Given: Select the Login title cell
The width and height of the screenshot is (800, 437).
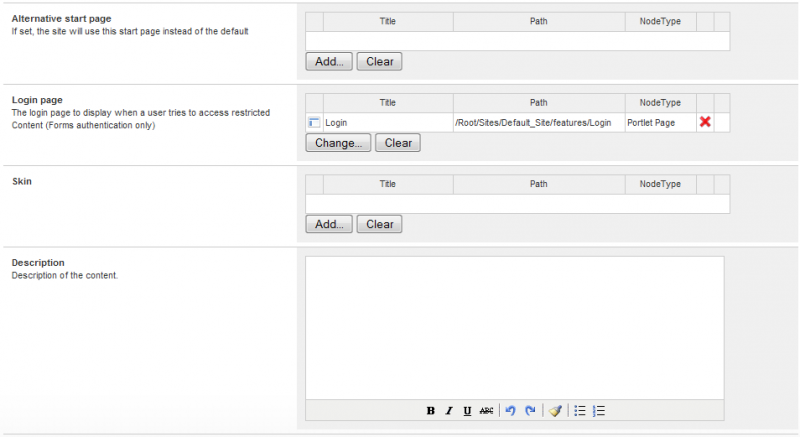Looking at the screenshot, I should [x=388, y=122].
